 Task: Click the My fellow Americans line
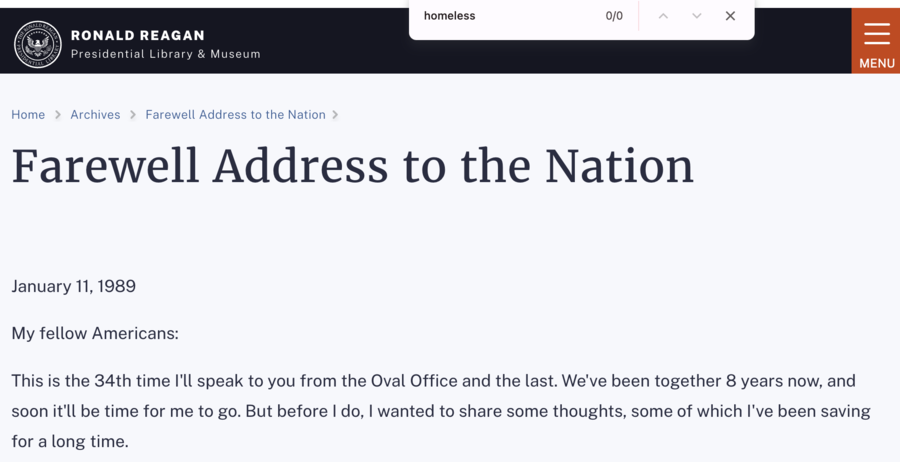pos(95,333)
